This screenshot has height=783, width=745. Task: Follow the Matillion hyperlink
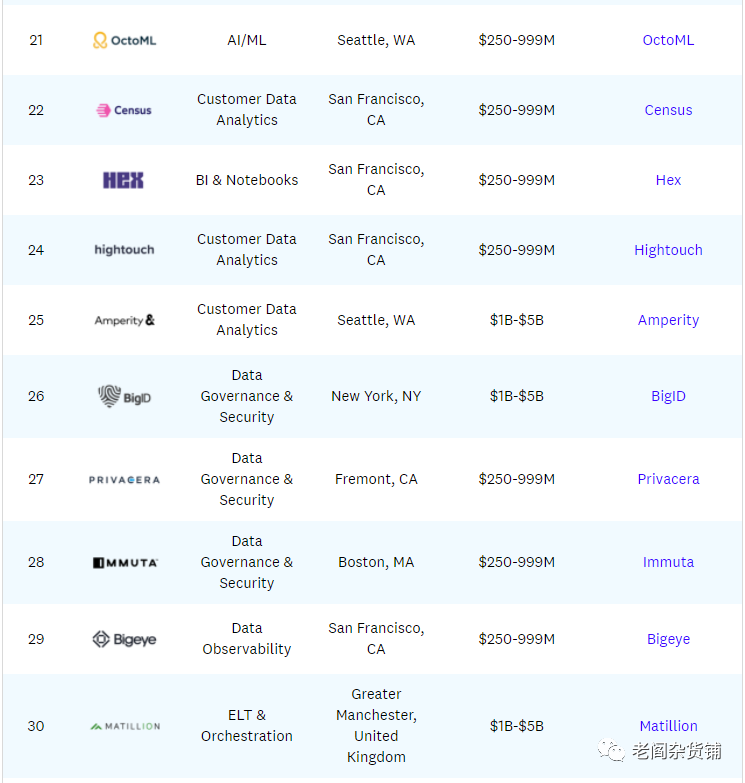(668, 726)
